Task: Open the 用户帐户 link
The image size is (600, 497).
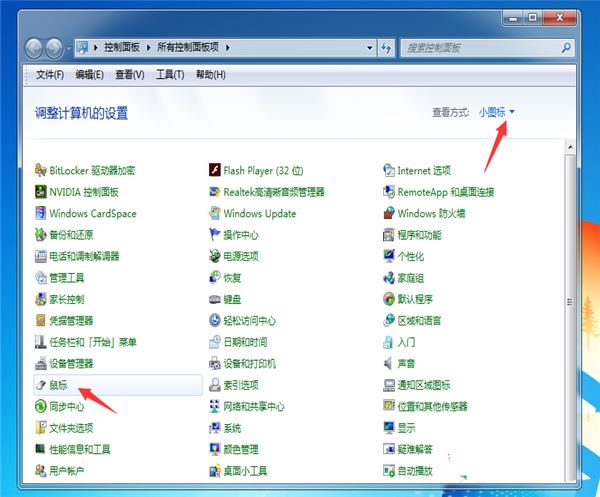Action: click(67, 471)
